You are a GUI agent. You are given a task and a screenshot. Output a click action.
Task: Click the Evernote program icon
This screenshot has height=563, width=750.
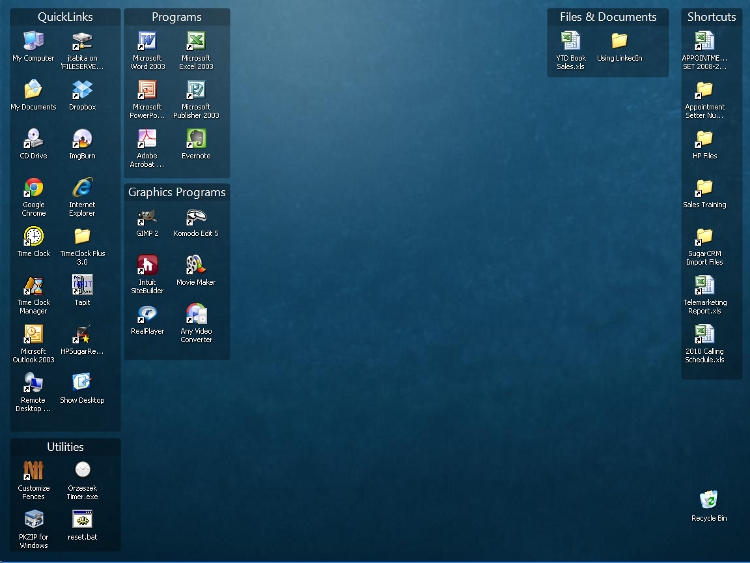(x=196, y=139)
